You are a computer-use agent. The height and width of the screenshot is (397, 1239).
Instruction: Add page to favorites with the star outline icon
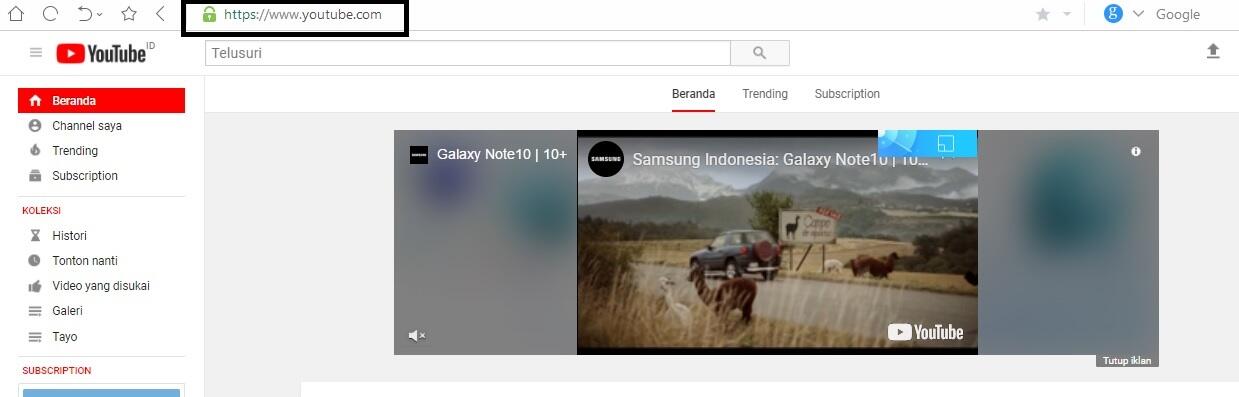click(128, 14)
